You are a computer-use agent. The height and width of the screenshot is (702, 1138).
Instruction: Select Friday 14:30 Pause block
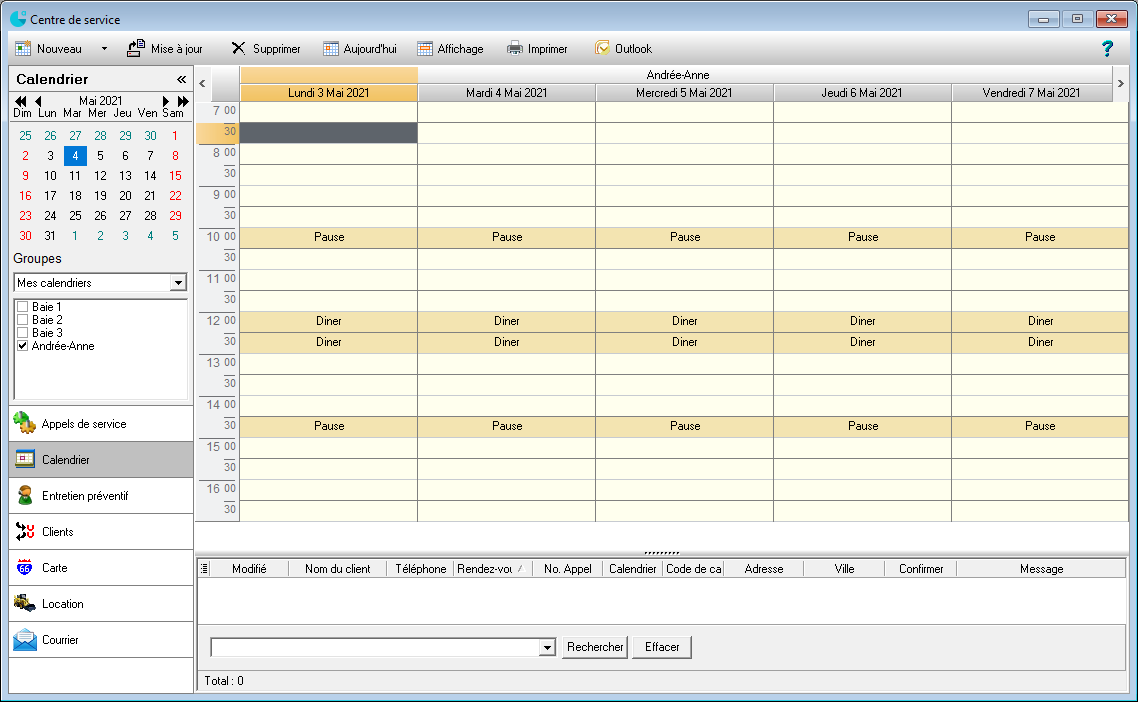pyautogui.click(x=1040, y=426)
